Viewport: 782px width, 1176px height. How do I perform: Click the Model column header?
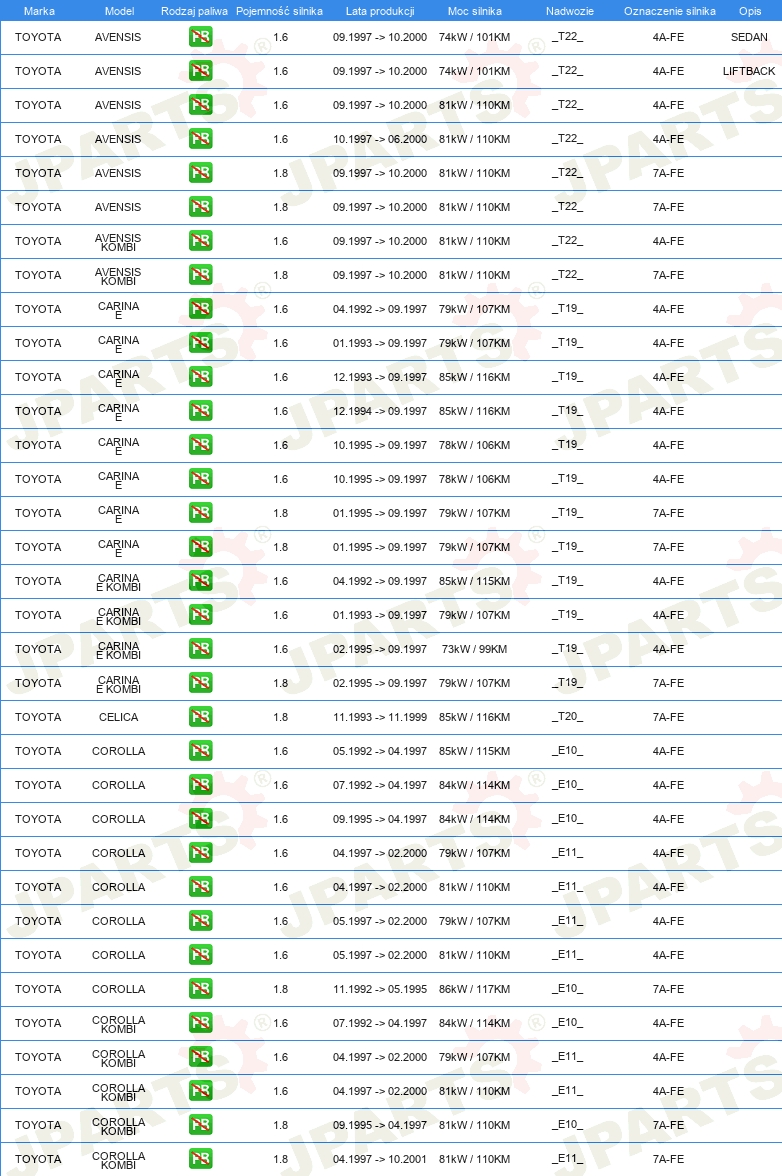point(119,11)
